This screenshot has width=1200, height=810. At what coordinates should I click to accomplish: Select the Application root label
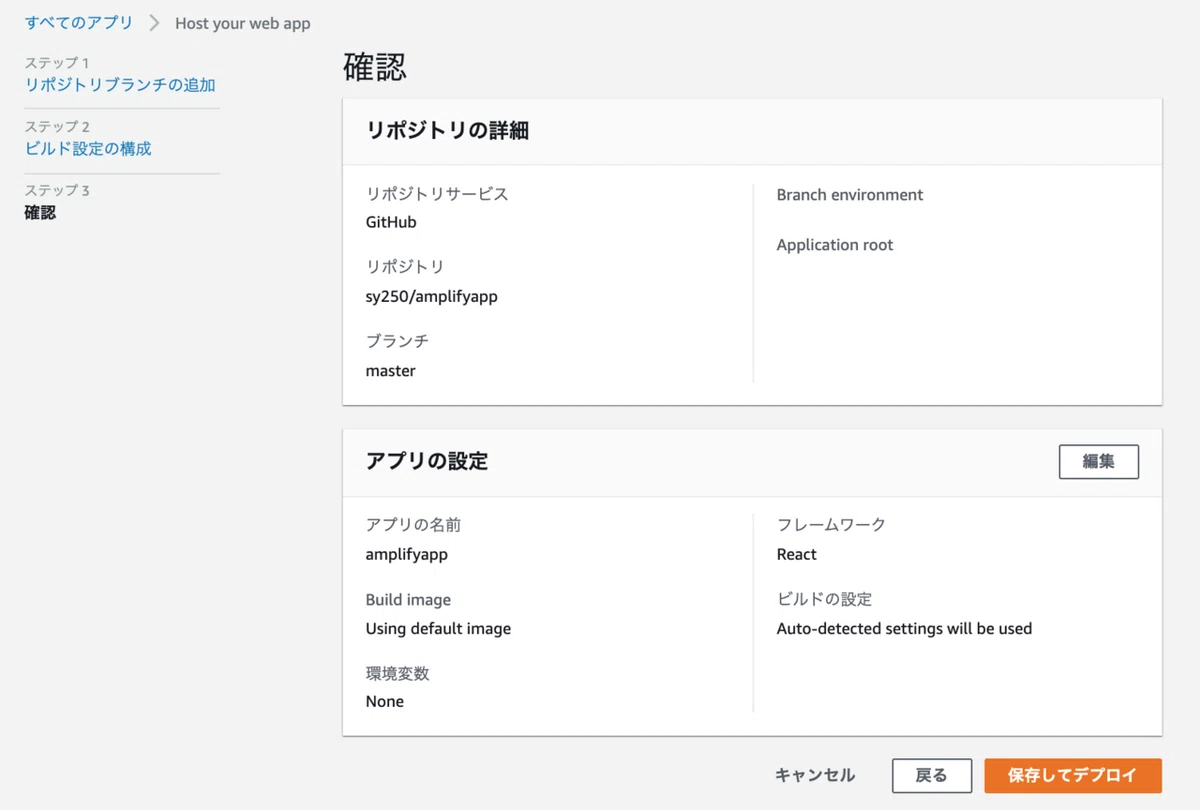coord(835,245)
